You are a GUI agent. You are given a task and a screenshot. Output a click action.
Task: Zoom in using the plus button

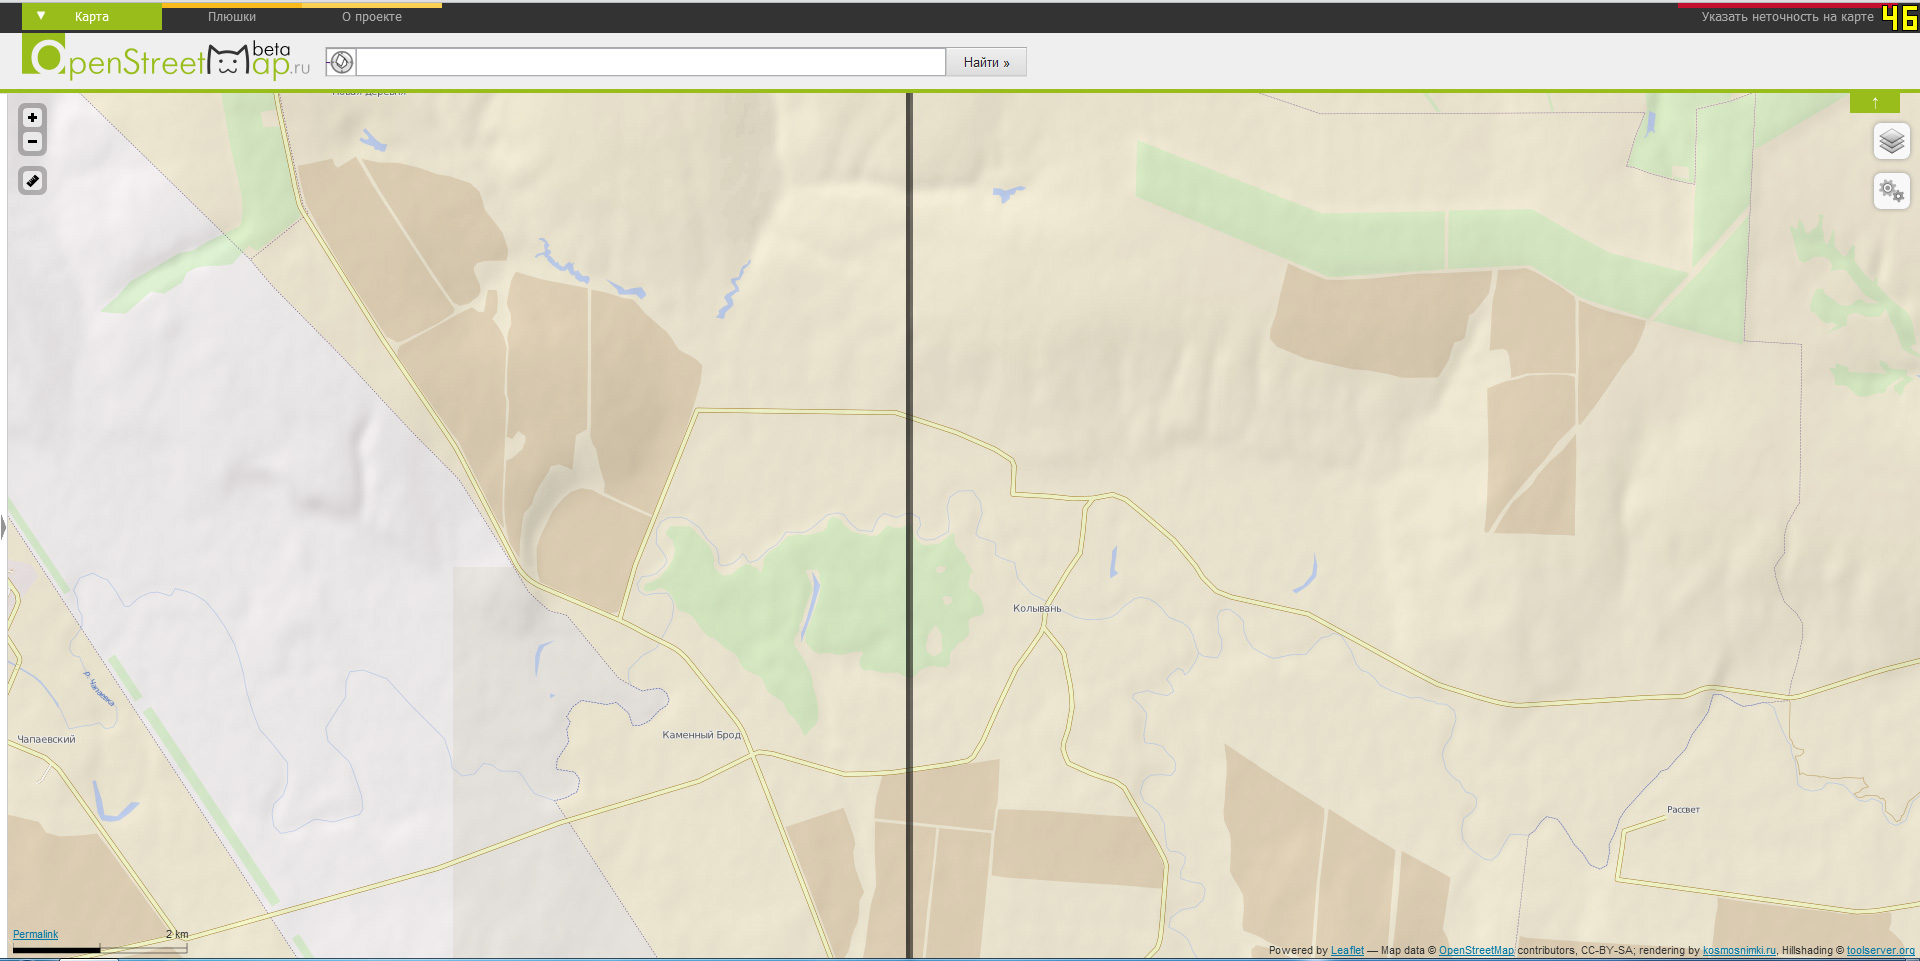pyautogui.click(x=32, y=117)
